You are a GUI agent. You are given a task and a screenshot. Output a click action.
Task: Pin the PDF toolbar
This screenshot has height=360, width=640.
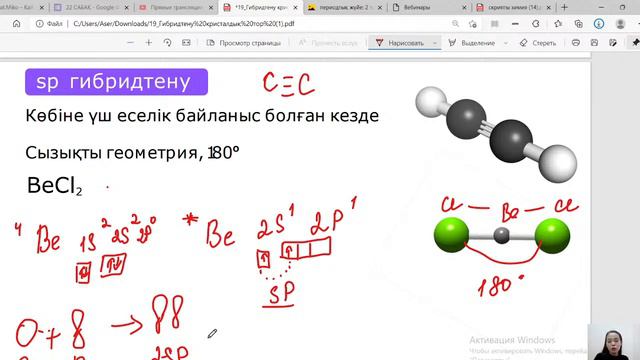pos(635,43)
